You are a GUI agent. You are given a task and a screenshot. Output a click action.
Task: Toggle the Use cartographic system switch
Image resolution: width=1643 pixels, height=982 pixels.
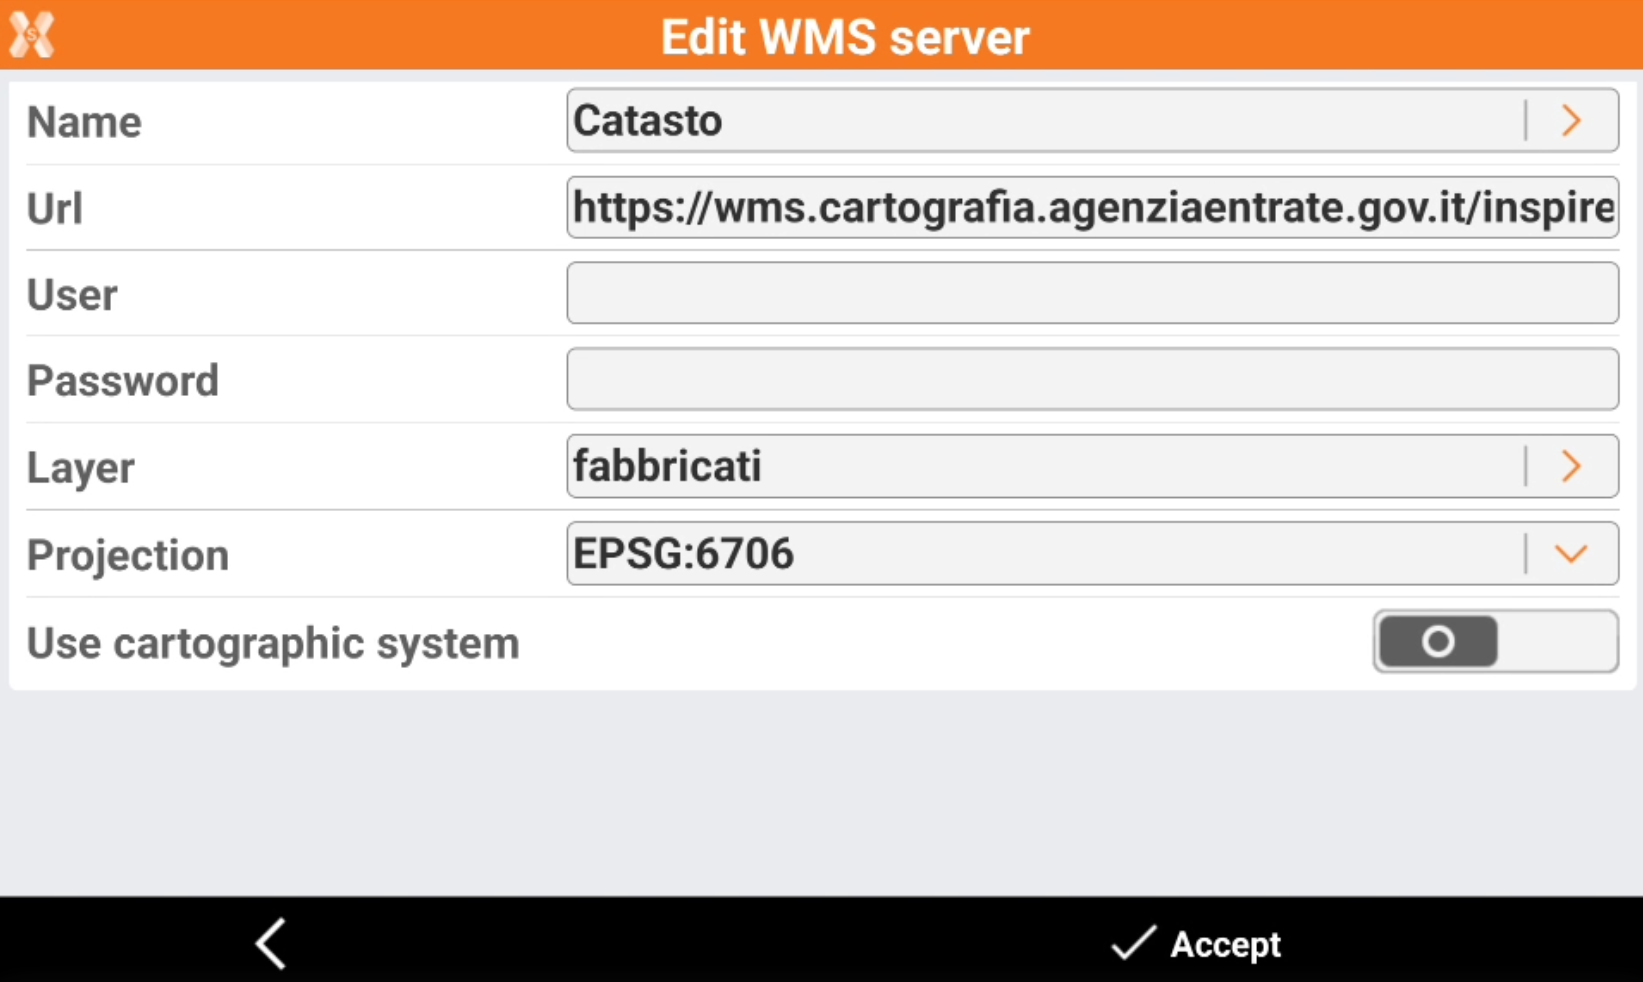[1494, 641]
